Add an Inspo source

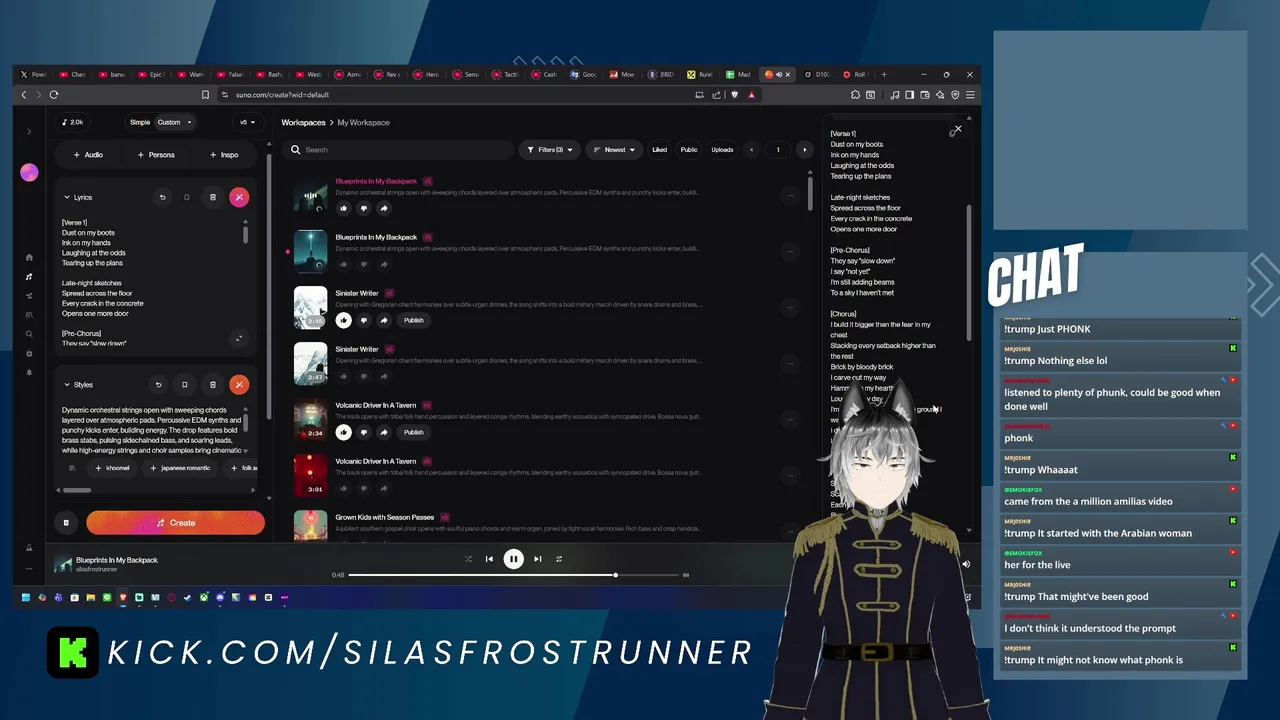(x=224, y=155)
